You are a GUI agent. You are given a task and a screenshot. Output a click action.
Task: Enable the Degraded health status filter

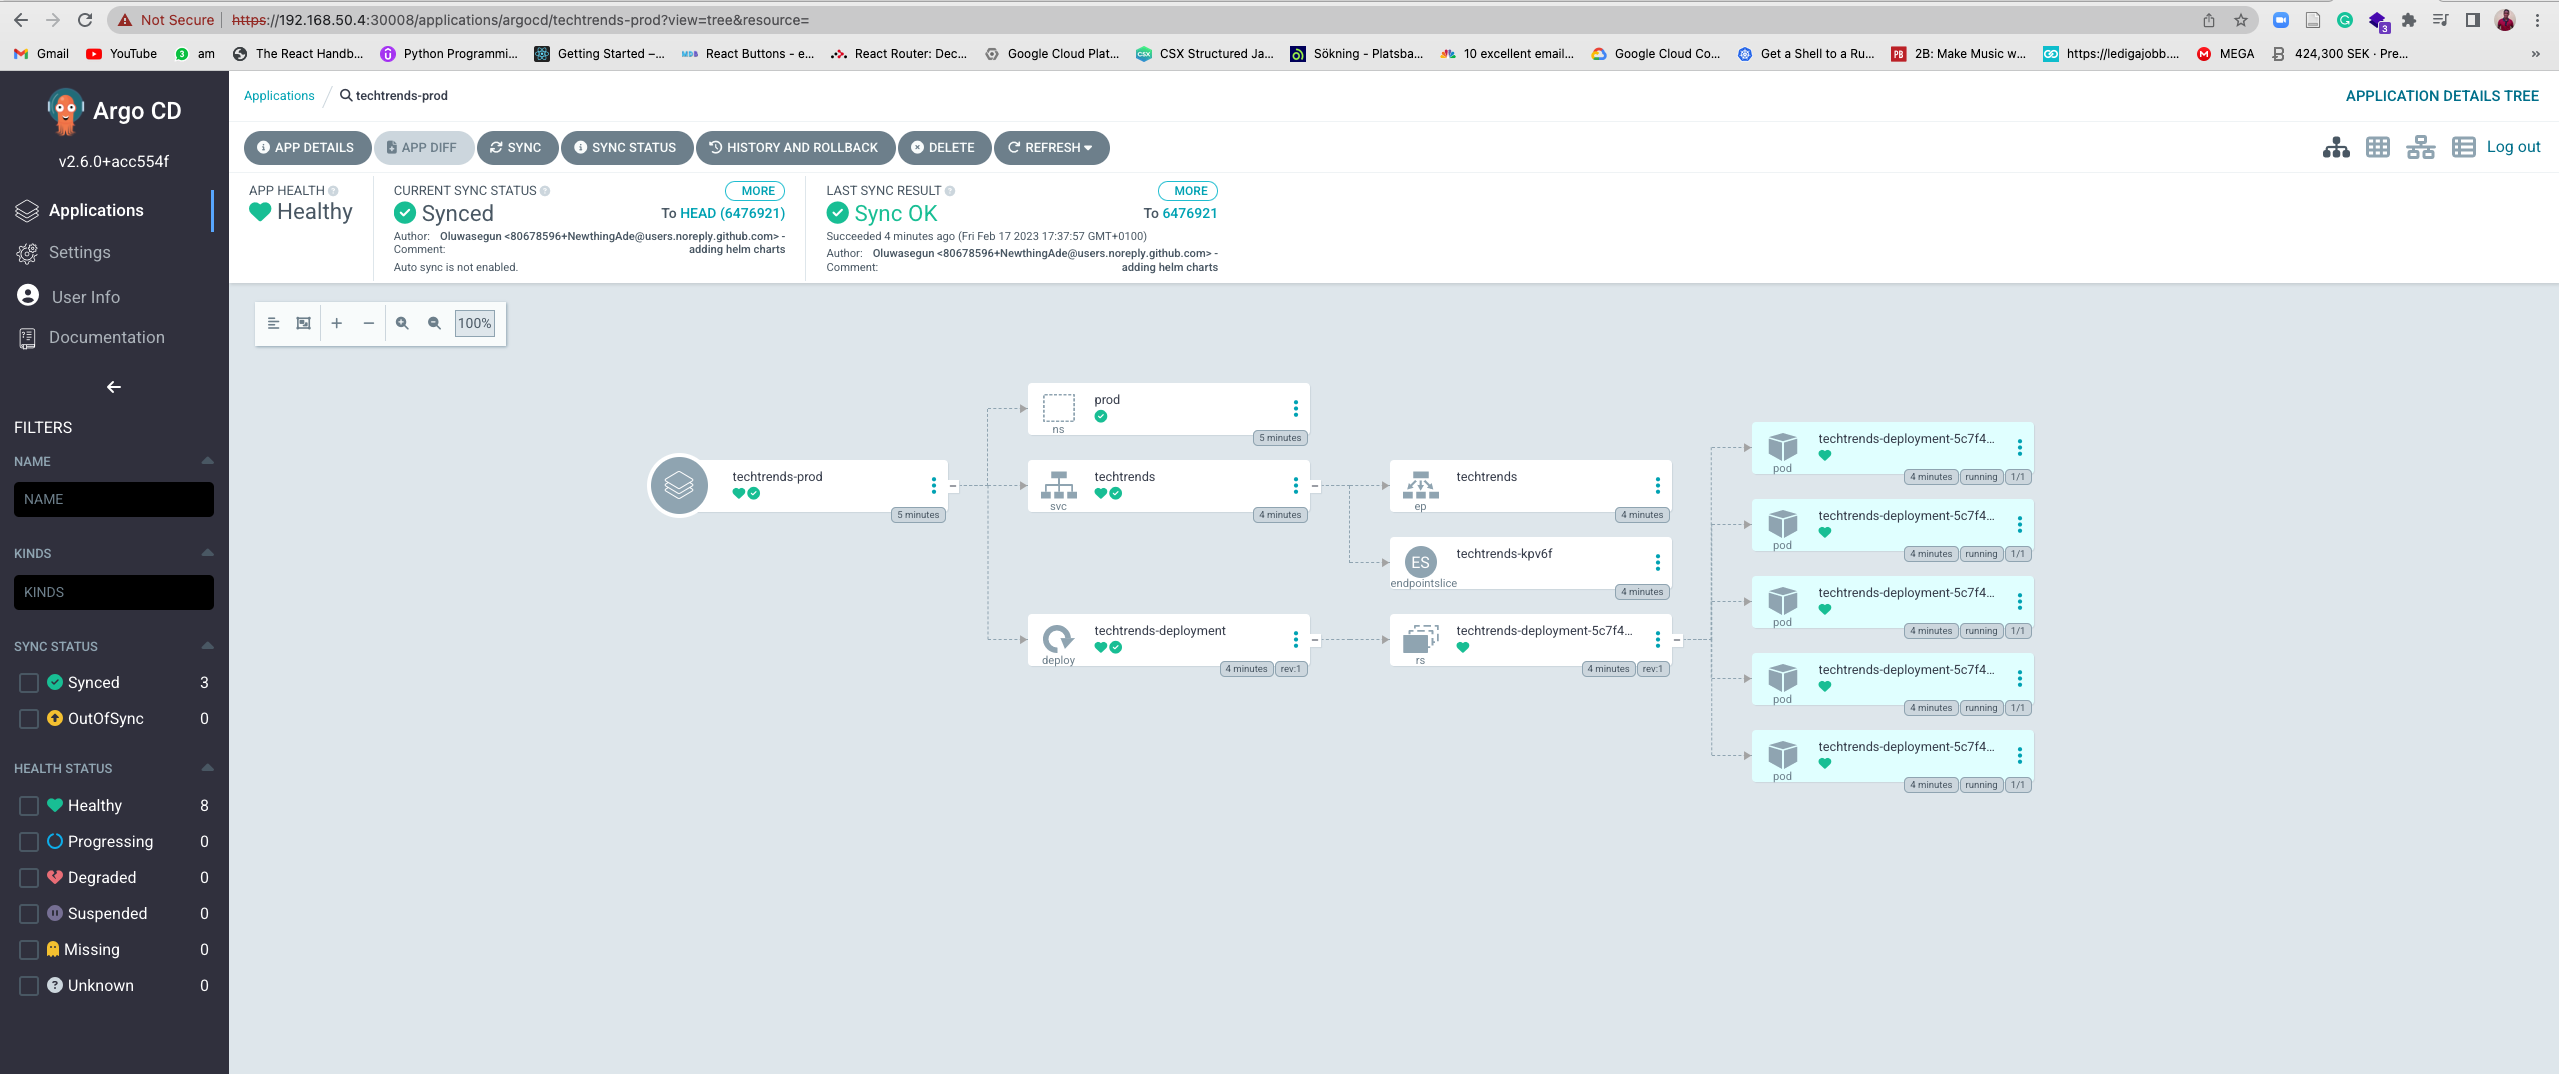coord(27,877)
